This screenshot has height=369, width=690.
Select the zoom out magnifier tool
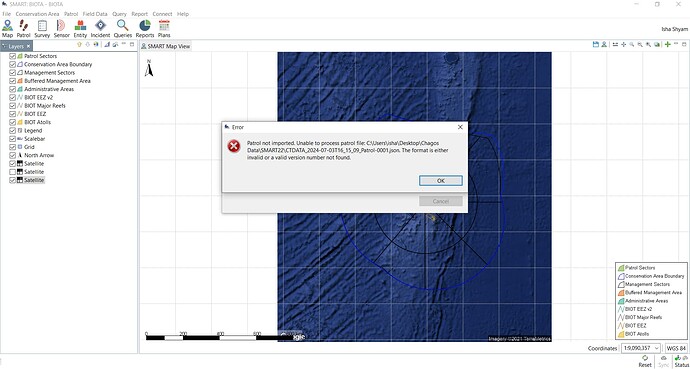coord(640,44)
